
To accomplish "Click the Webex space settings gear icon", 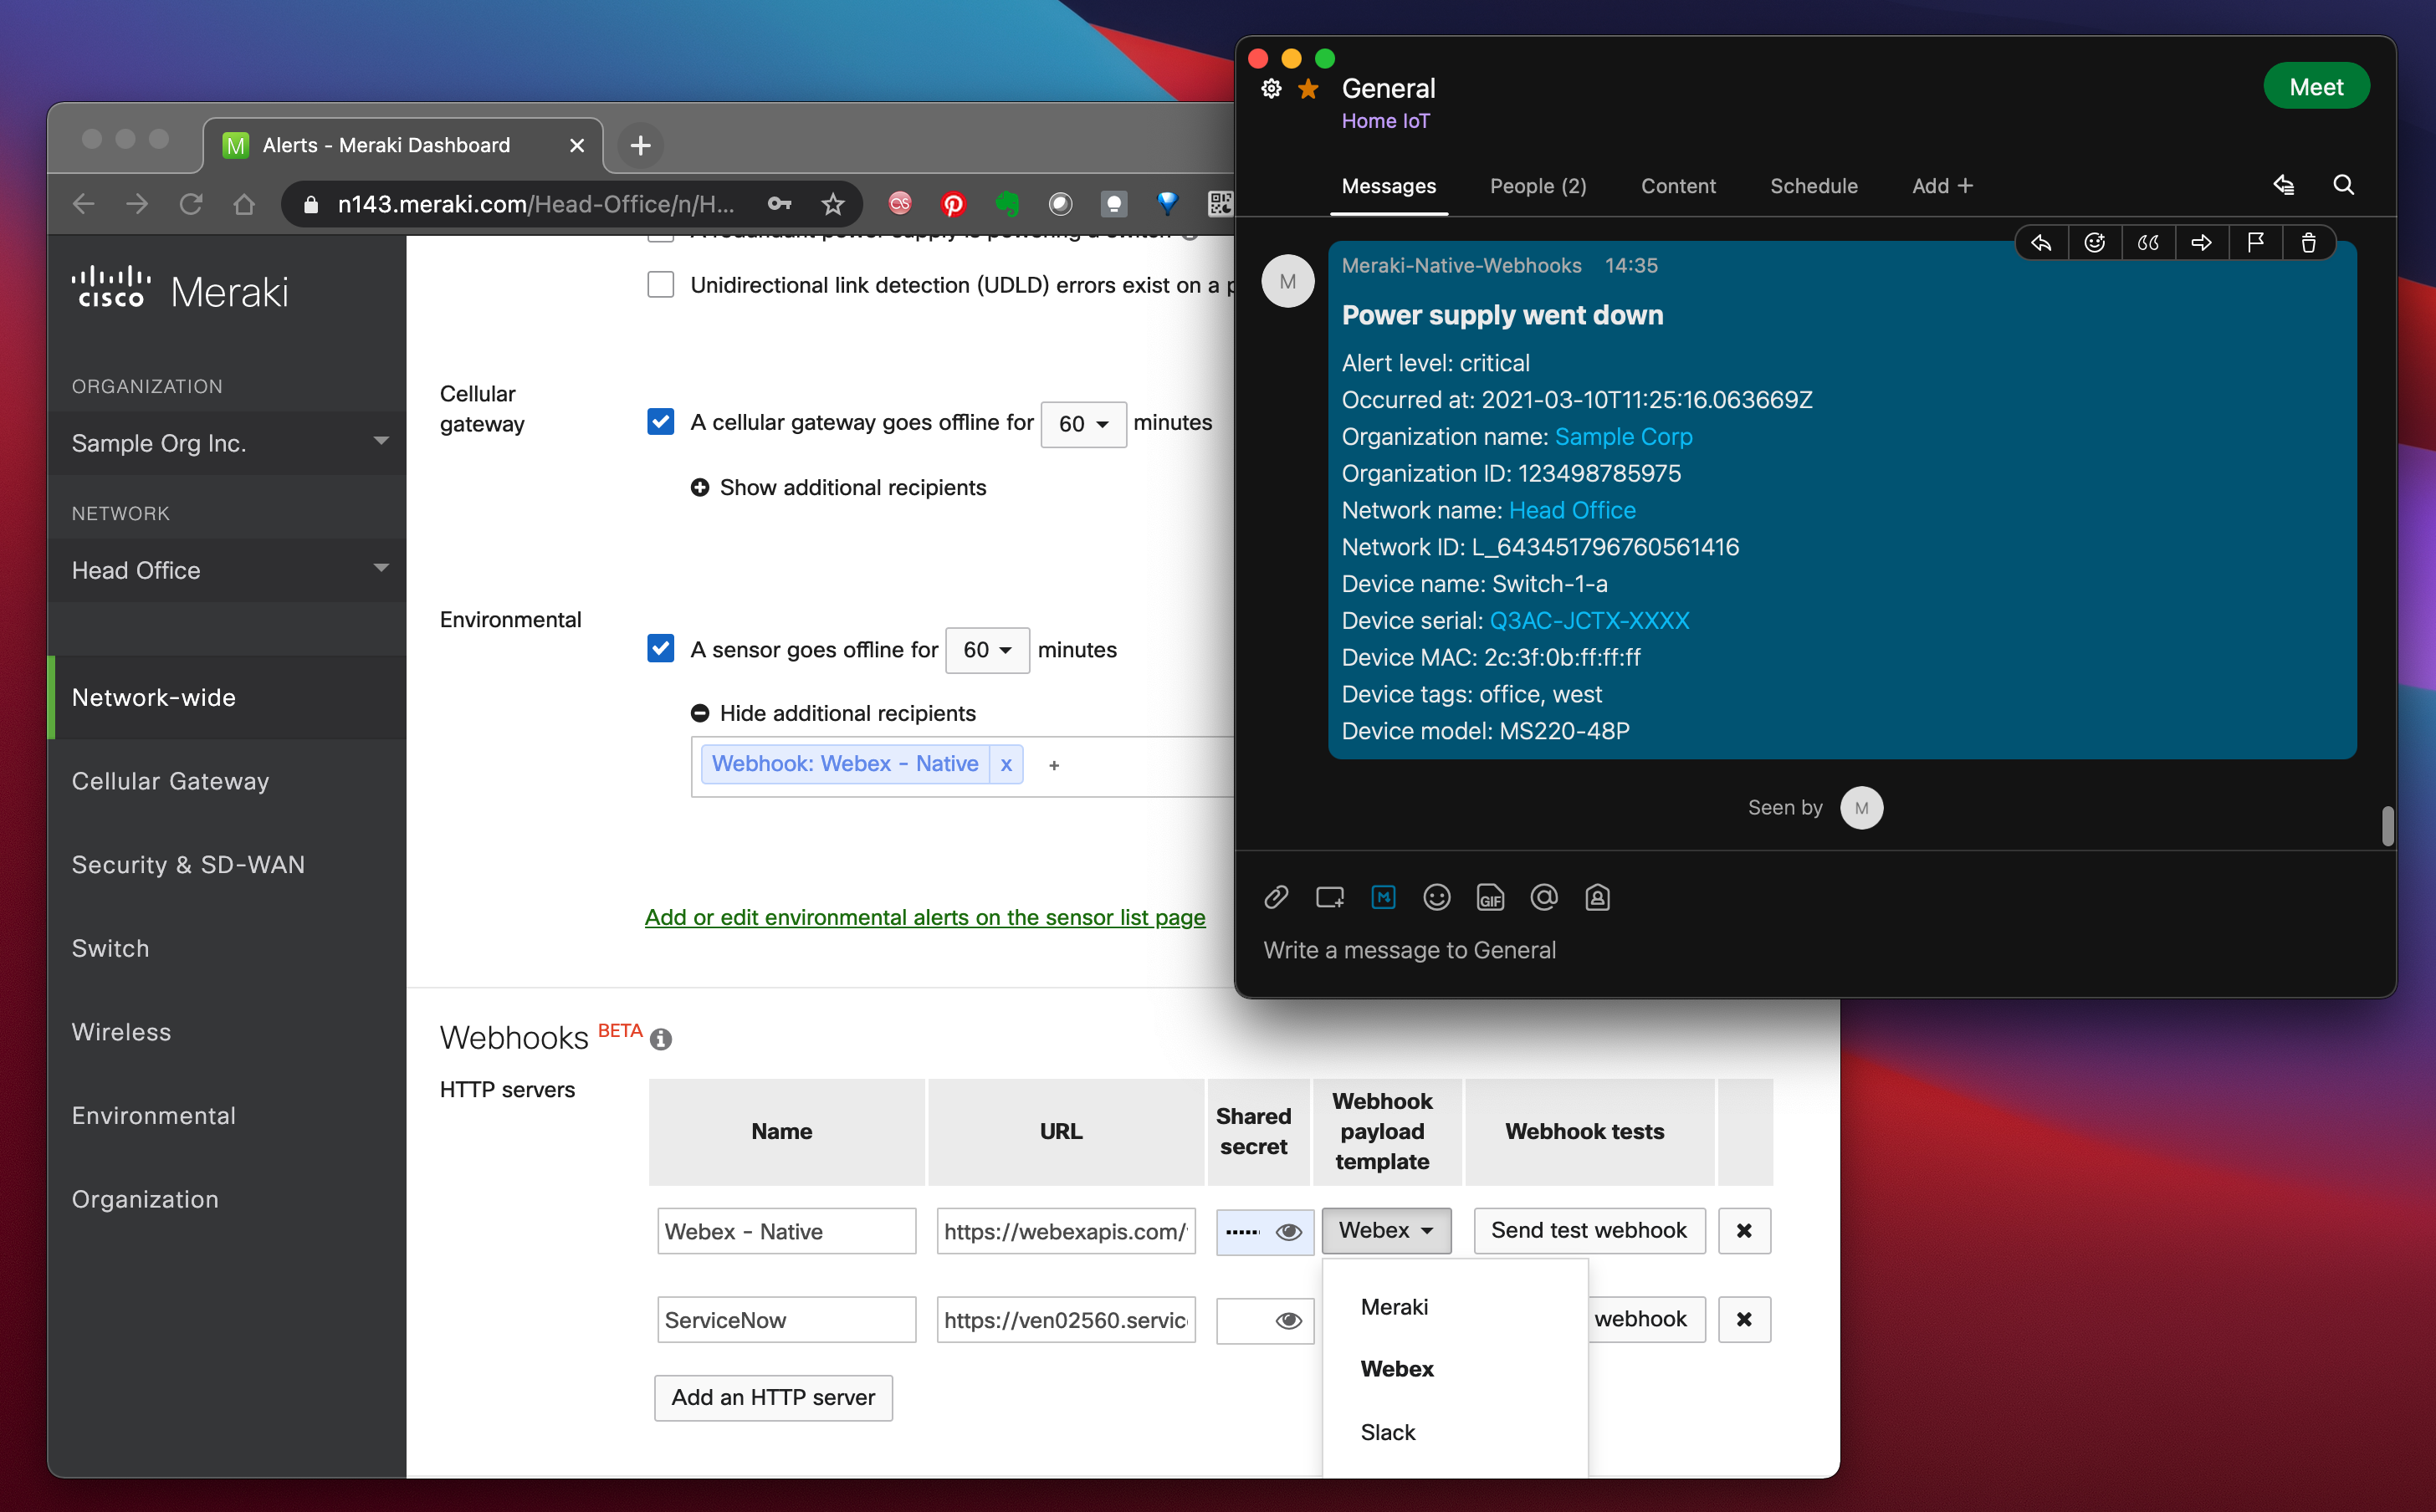I will [x=1270, y=89].
